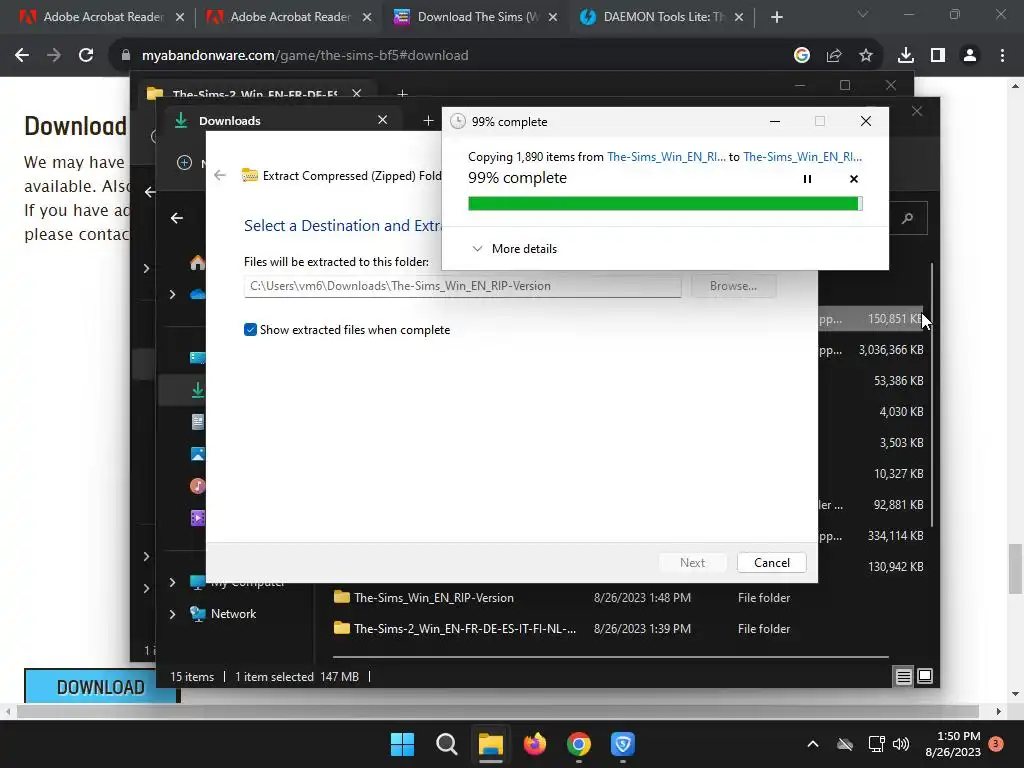Expand the OneDrive tree node
This screenshot has width=1024, height=768.
(x=172, y=295)
